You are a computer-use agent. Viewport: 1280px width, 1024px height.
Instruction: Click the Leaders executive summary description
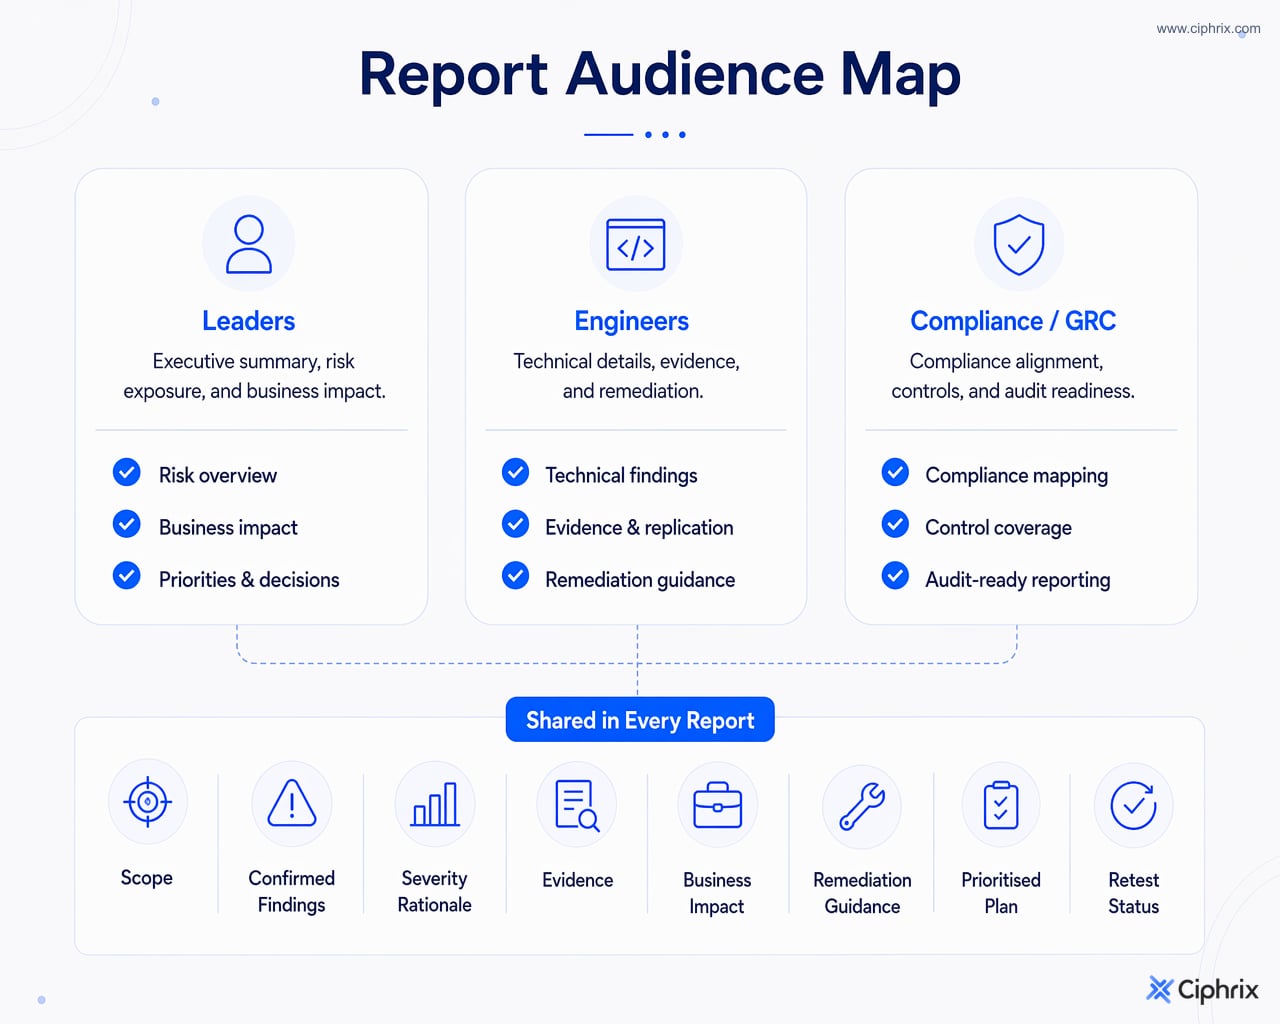[x=254, y=376]
